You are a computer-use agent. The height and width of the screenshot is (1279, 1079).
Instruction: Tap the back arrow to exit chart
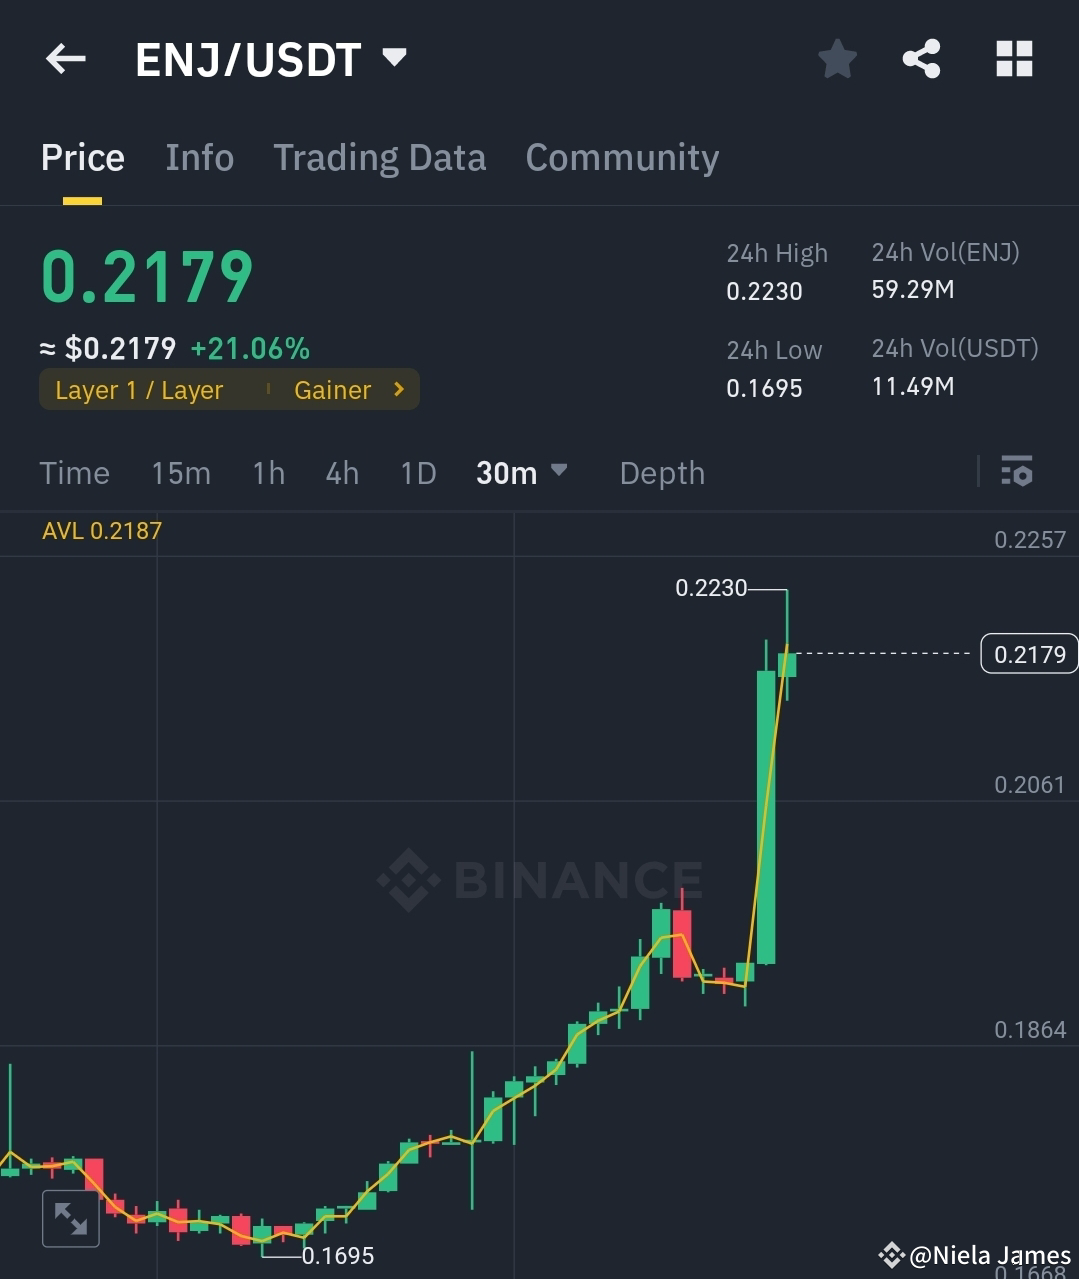[65, 59]
